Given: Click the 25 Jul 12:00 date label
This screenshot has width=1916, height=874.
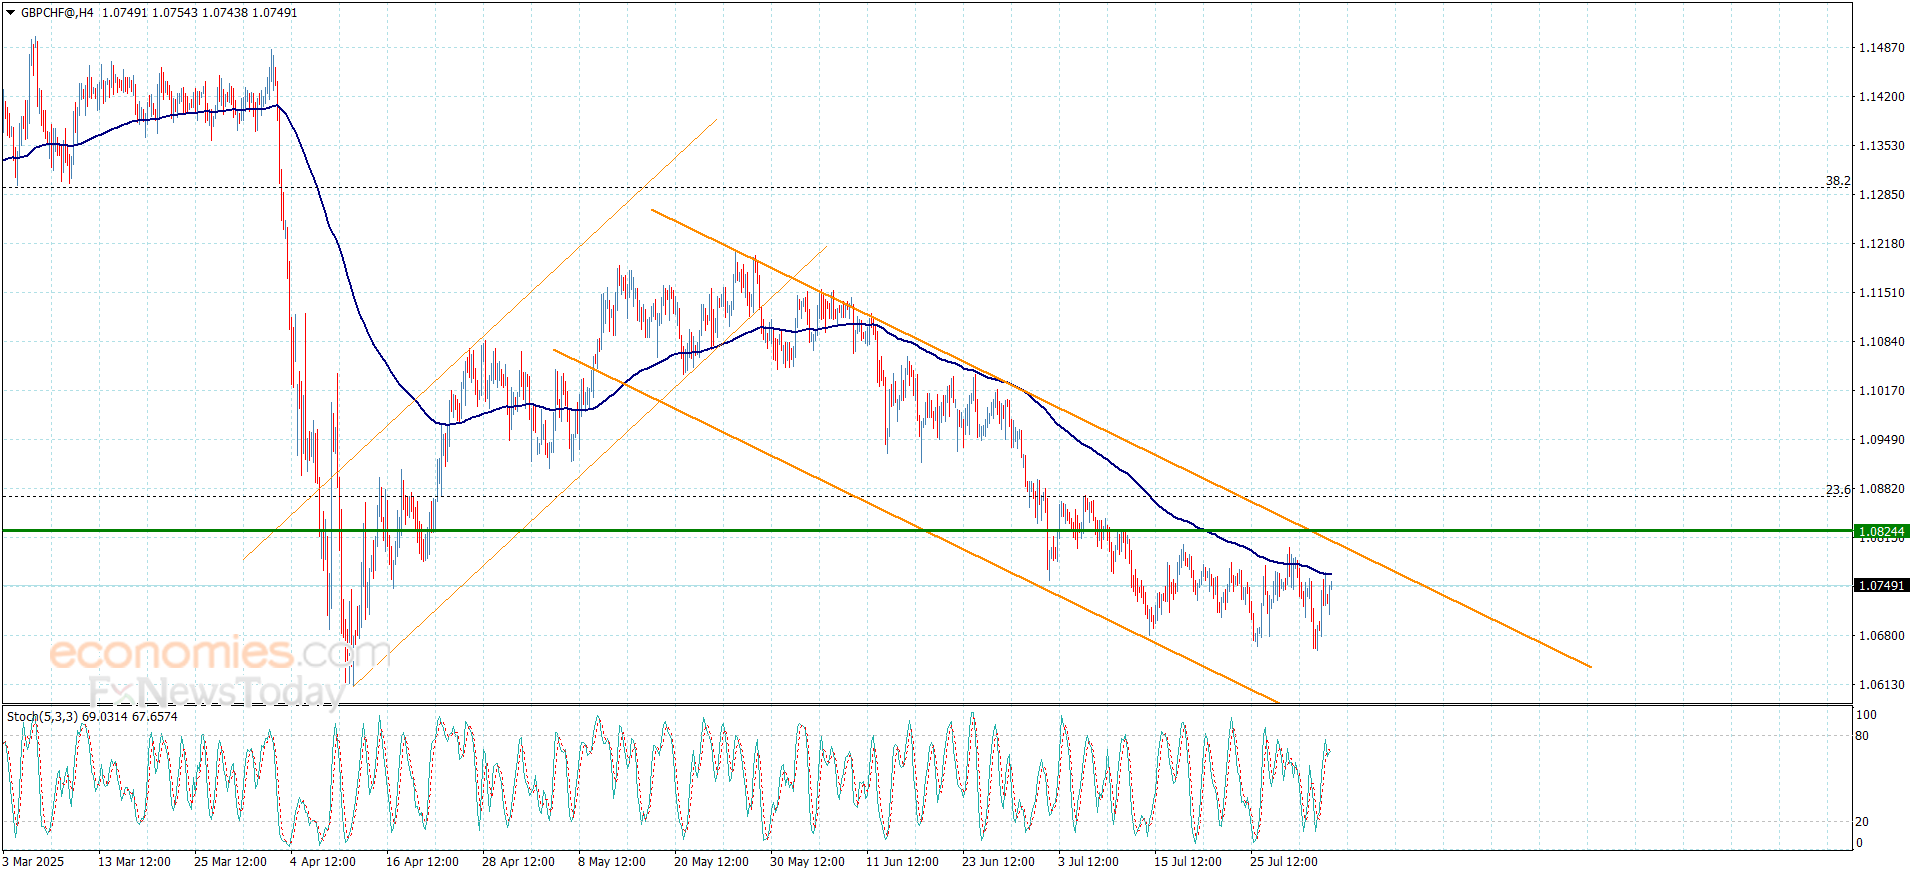Looking at the screenshot, I should (1283, 862).
